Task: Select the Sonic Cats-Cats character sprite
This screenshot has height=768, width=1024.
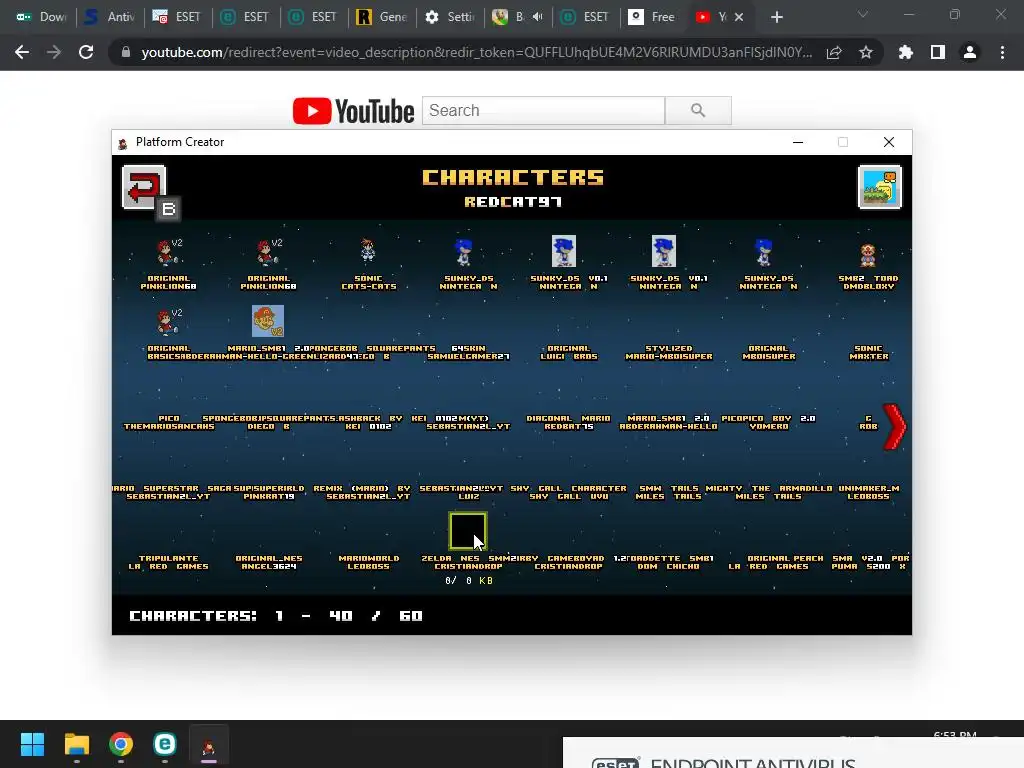Action: click(368, 250)
